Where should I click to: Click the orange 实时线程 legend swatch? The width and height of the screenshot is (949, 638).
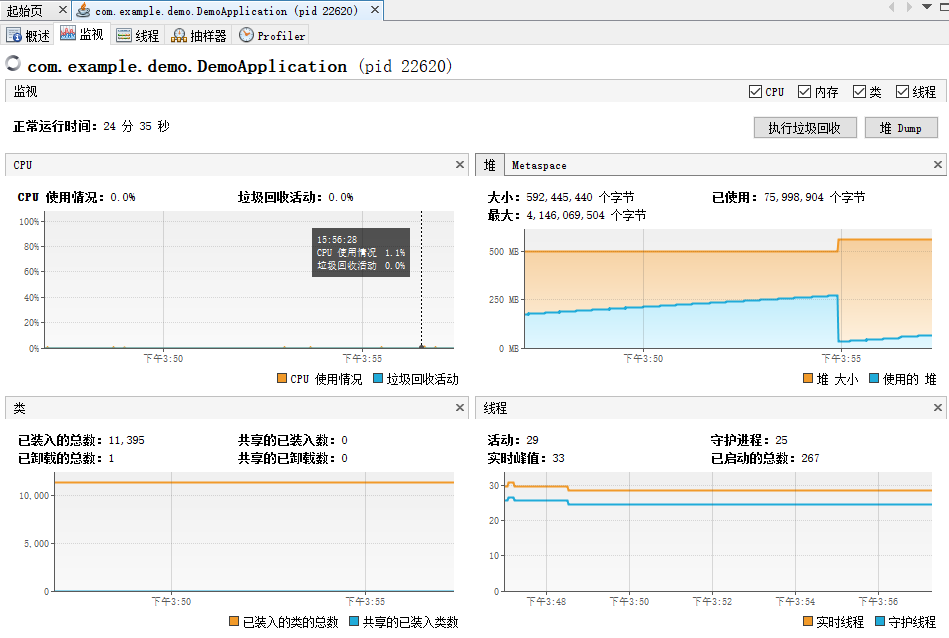coord(807,621)
